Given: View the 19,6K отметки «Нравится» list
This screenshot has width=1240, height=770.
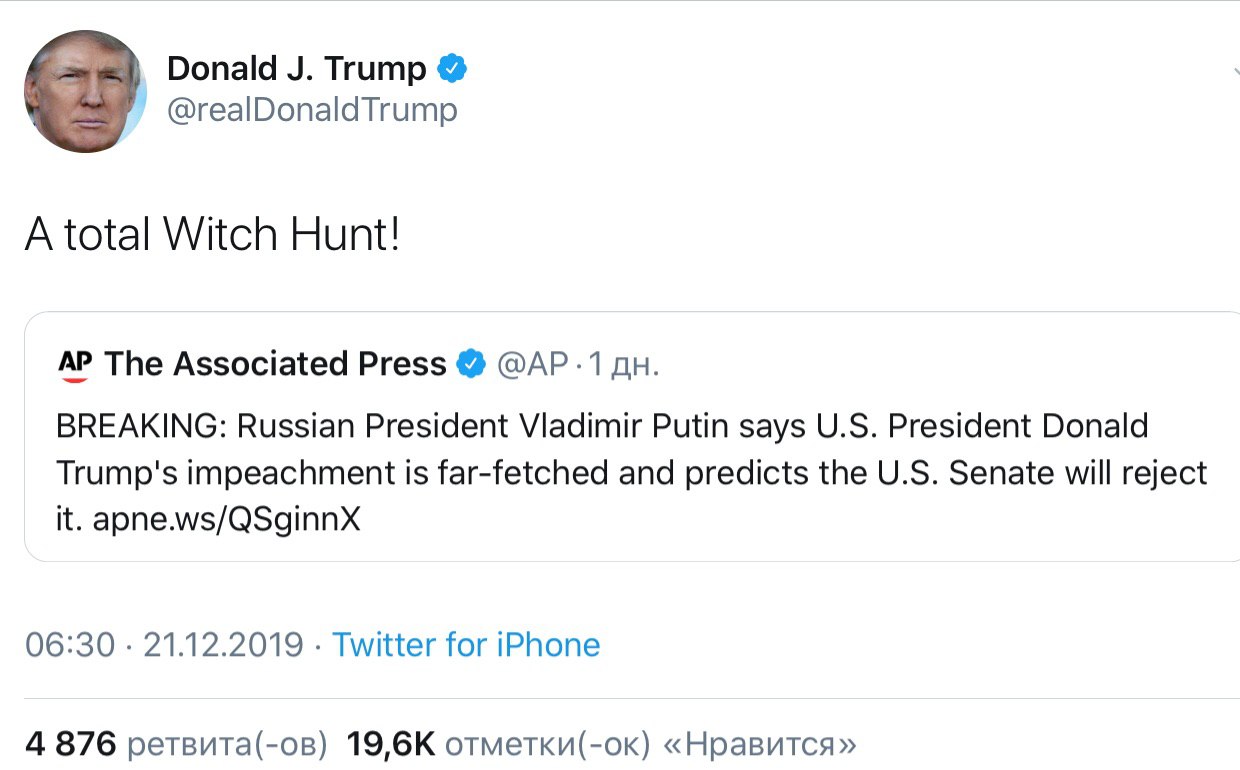Looking at the screenshot, I should (600, 744).
